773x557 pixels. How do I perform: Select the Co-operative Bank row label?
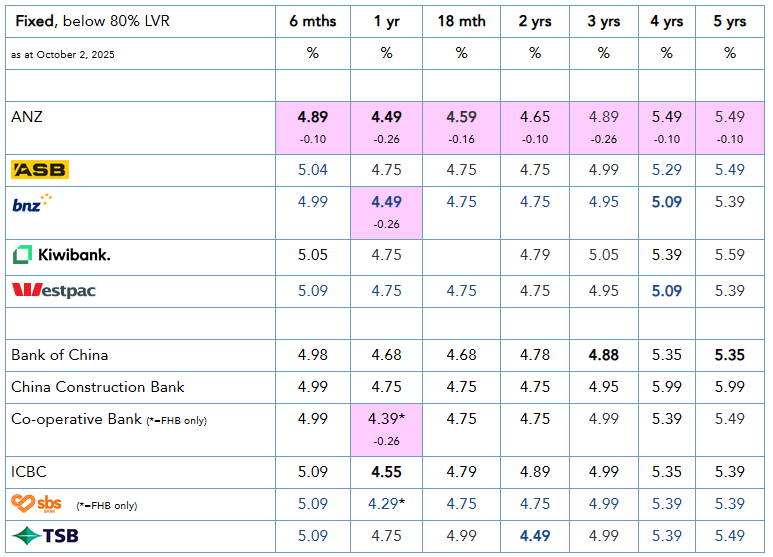point(76,419)
